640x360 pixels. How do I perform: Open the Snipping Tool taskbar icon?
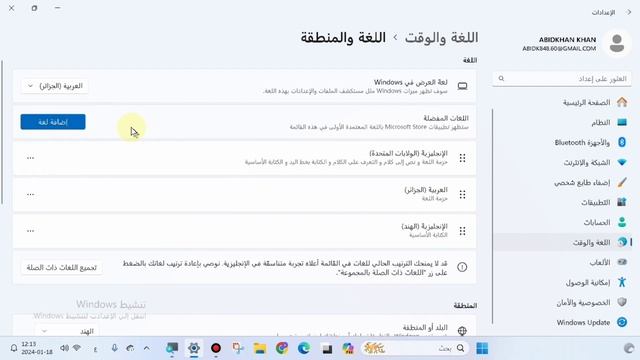[x=238, y=348]
